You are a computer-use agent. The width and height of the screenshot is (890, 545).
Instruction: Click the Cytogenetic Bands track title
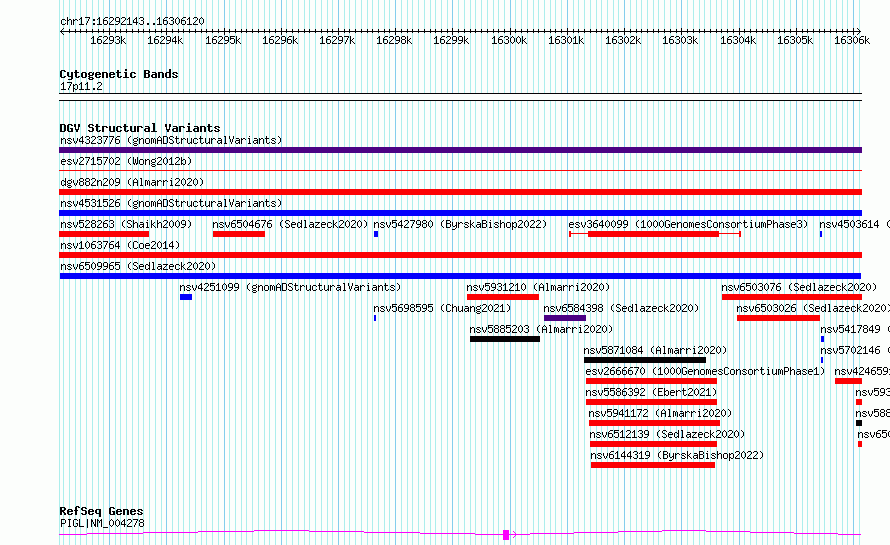[119, 74]
